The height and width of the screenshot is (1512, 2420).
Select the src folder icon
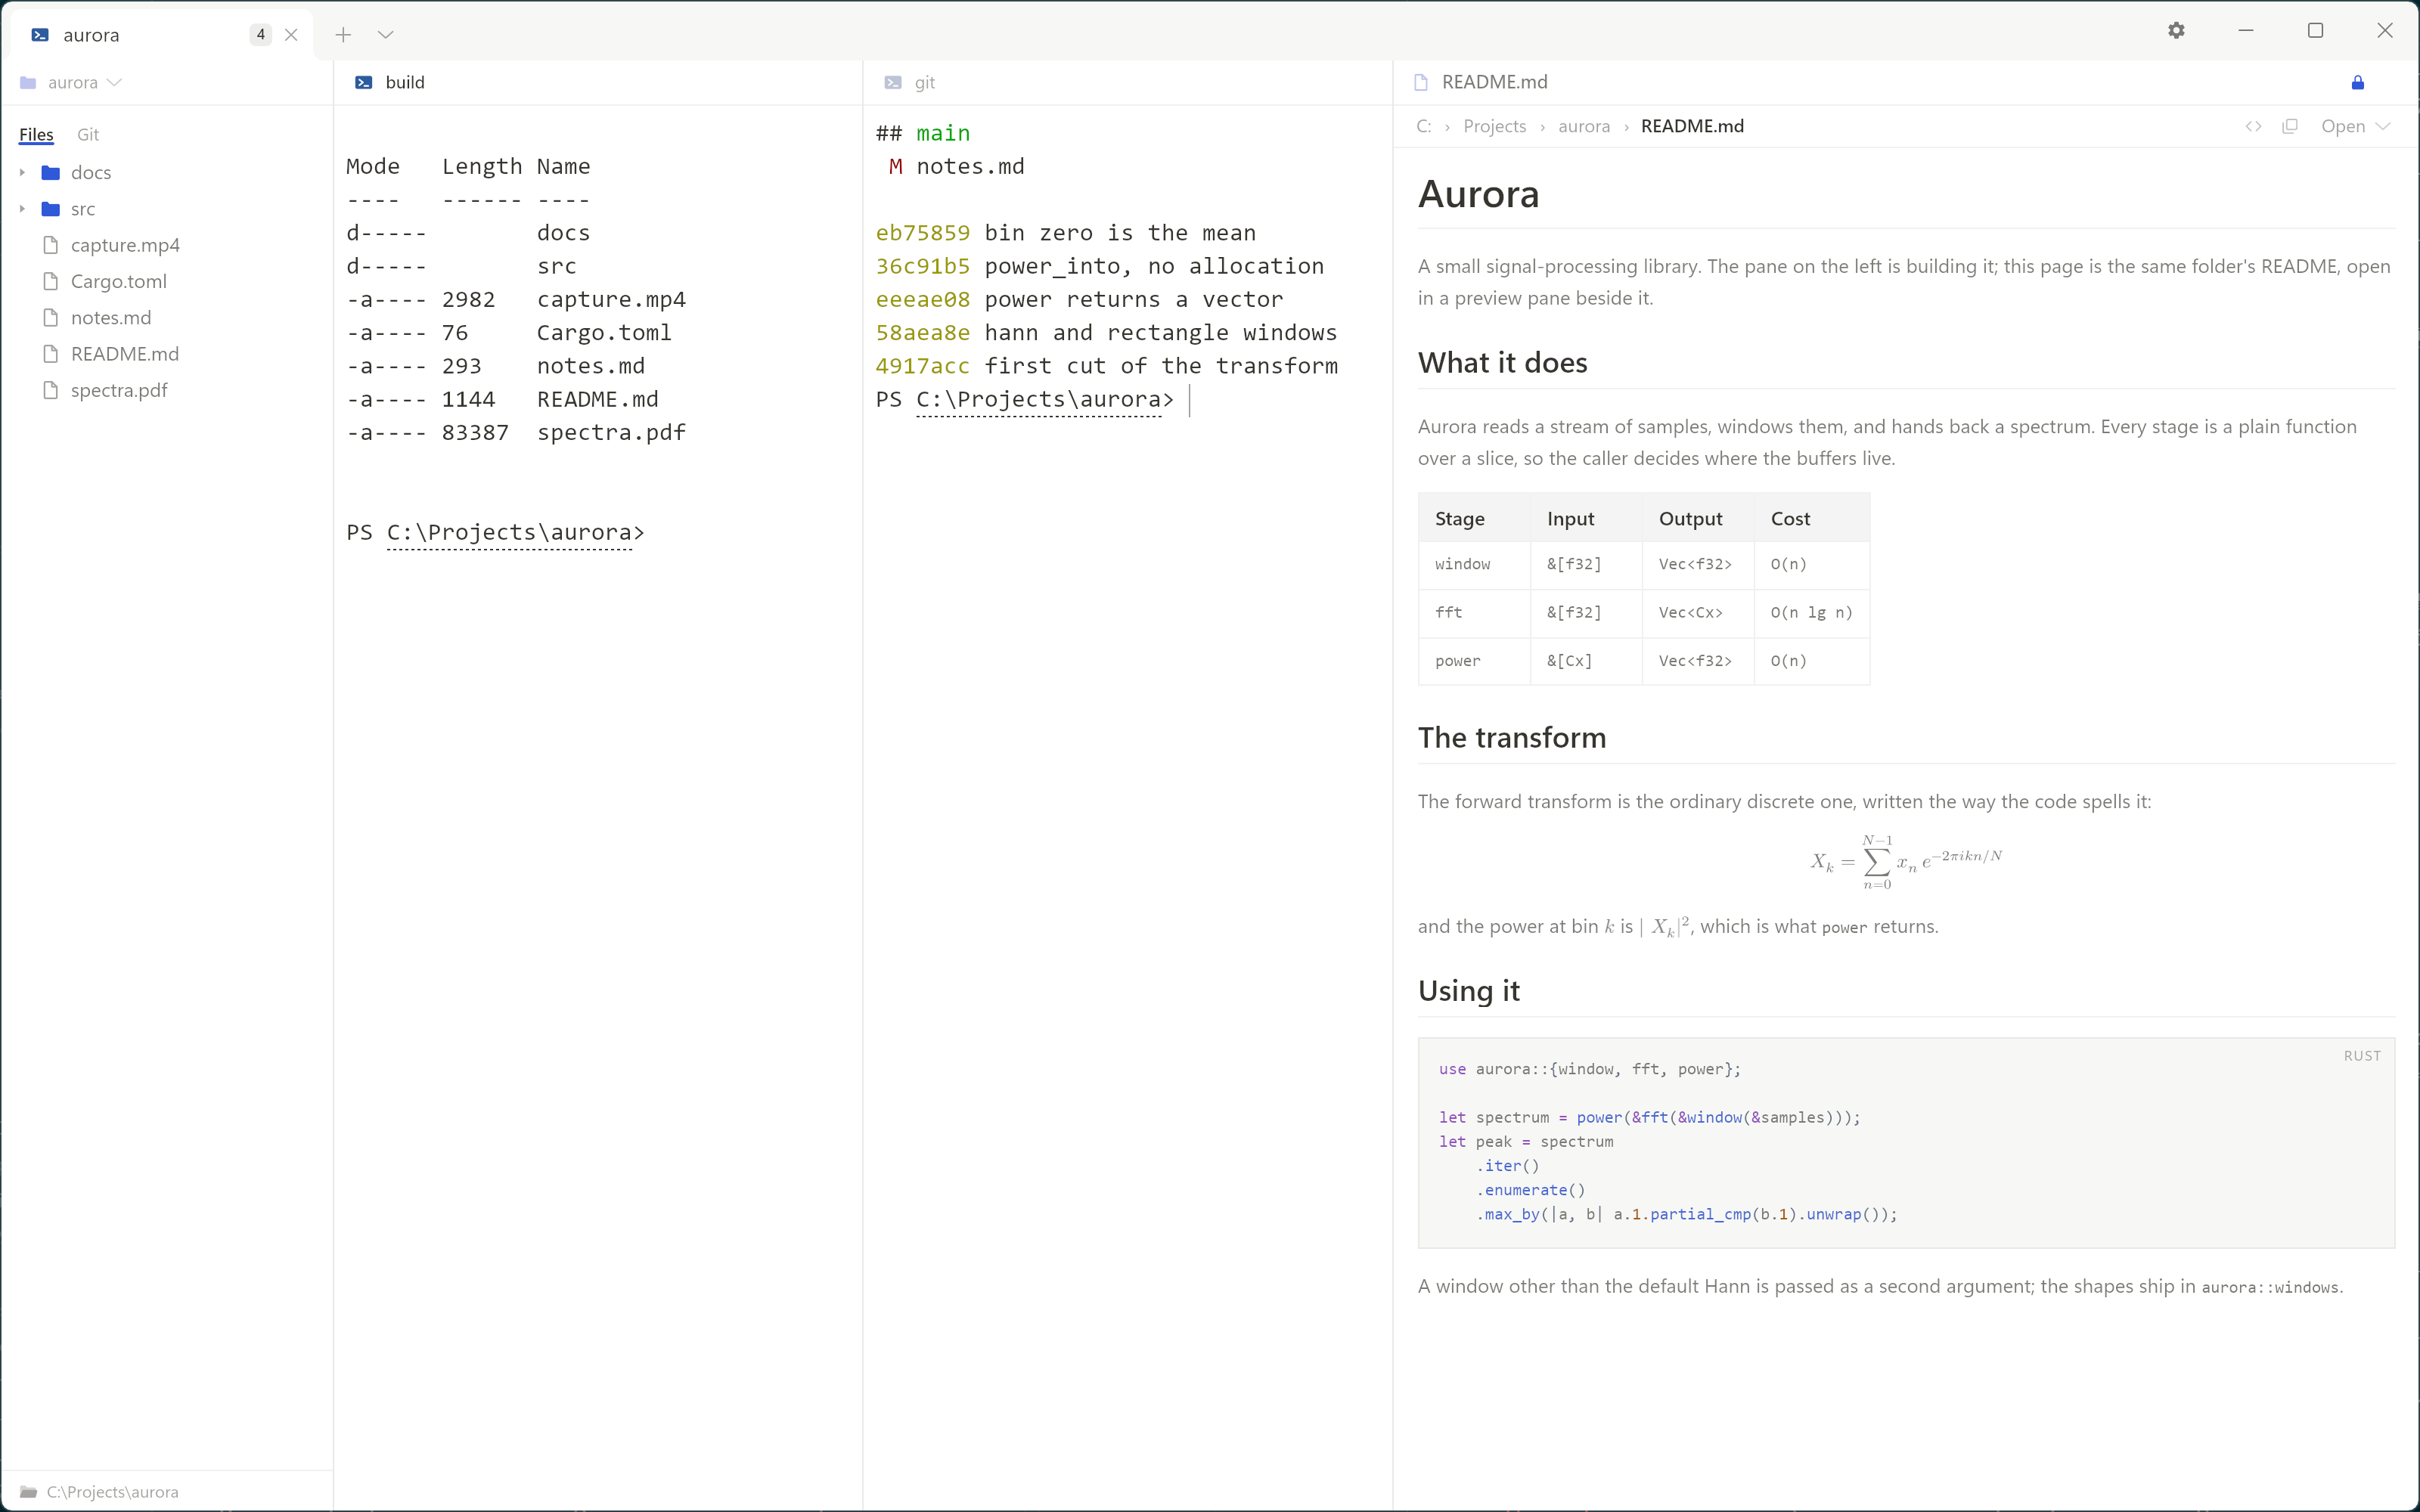tap(51, 209)
